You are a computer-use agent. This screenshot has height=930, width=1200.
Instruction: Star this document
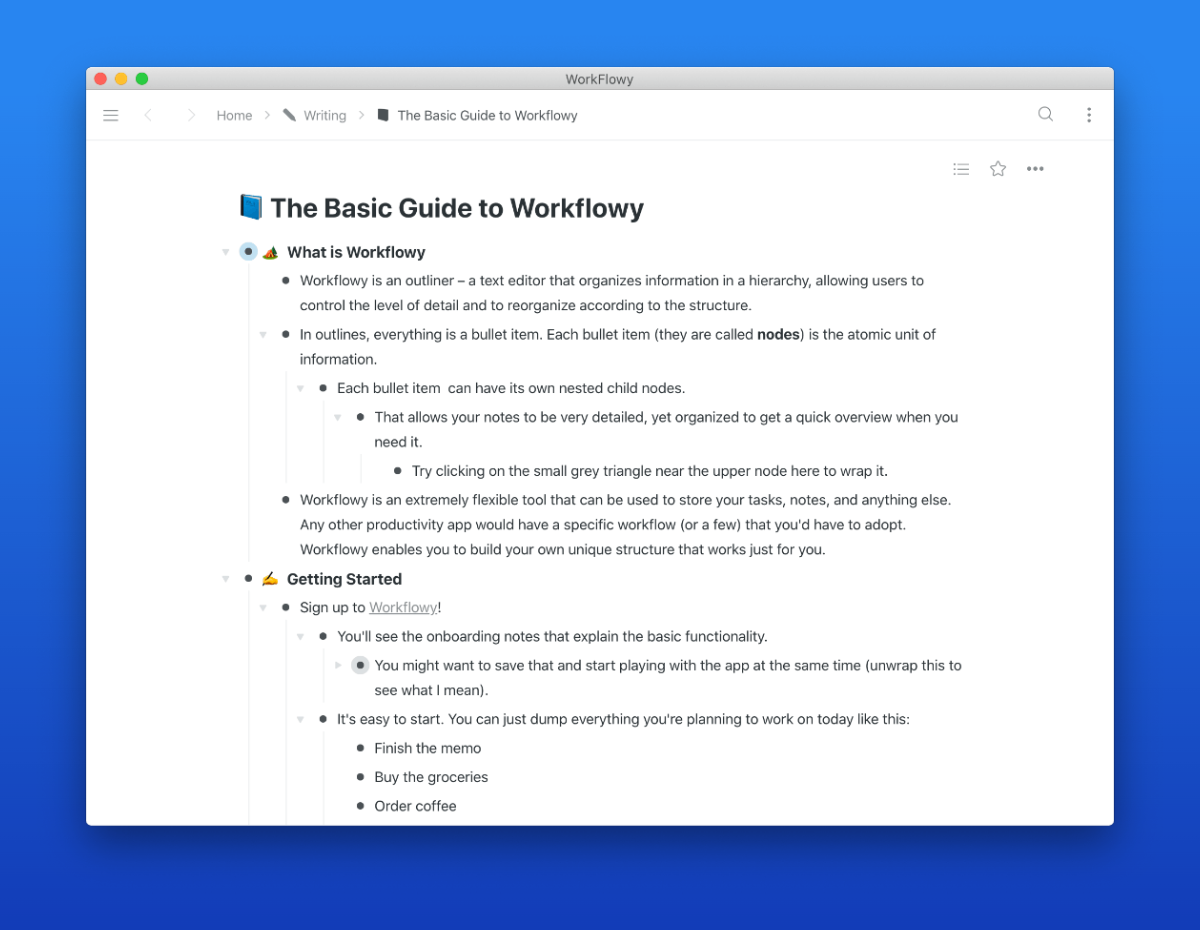click(998, 169)
